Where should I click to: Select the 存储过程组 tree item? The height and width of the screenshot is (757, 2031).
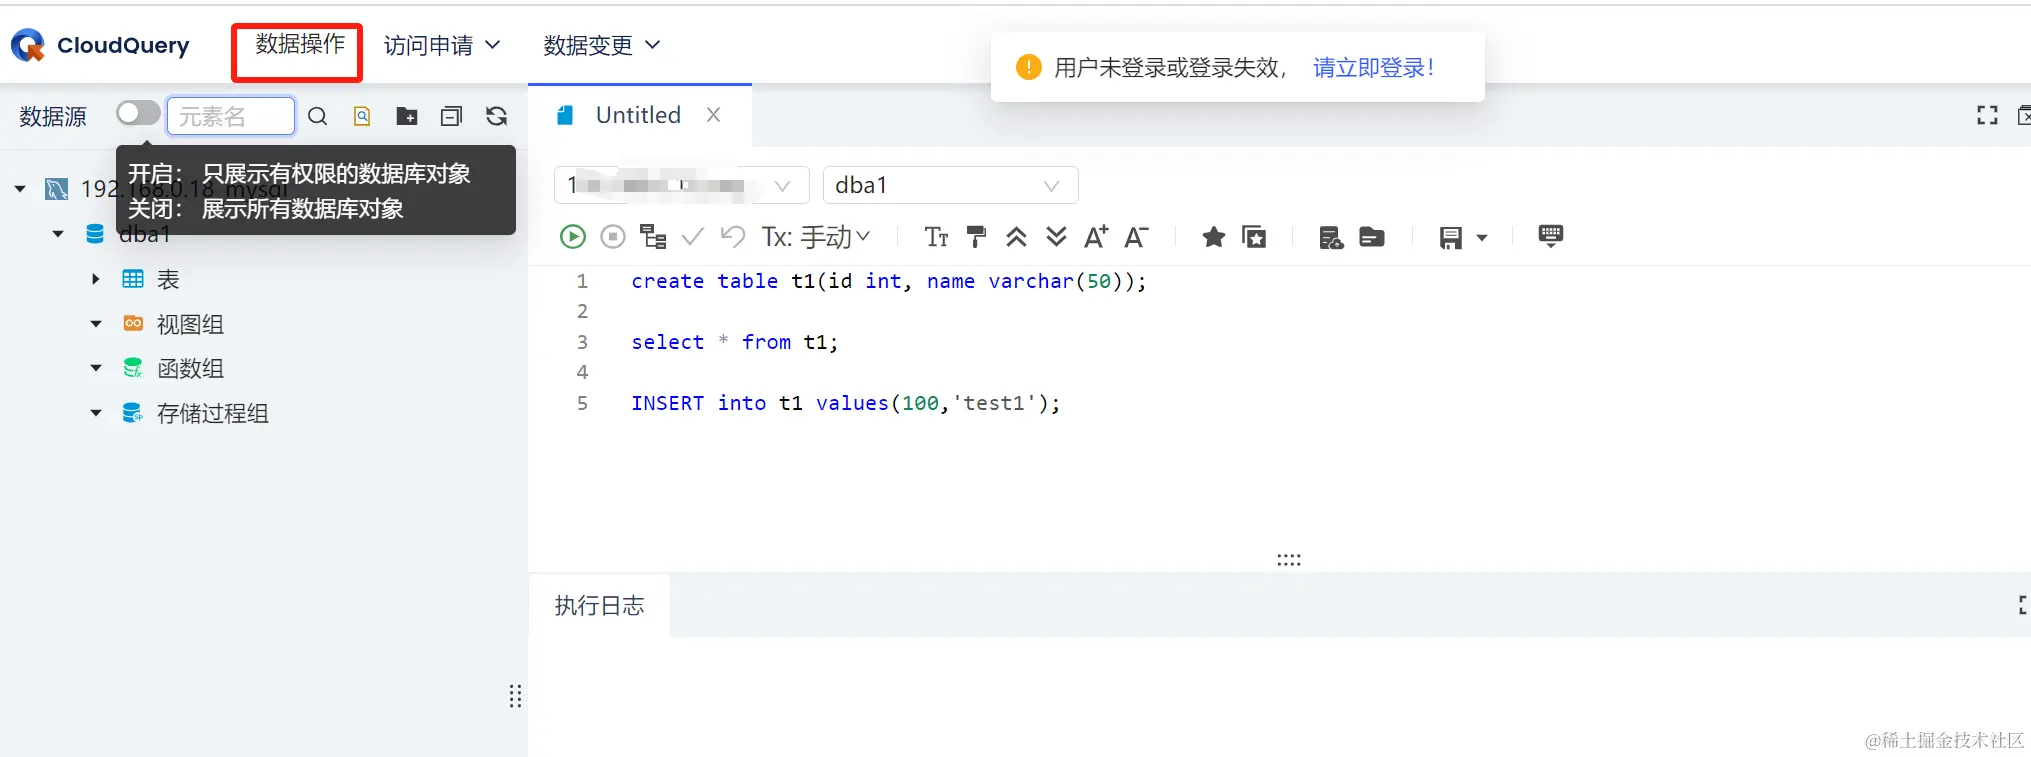click(212, 413)
